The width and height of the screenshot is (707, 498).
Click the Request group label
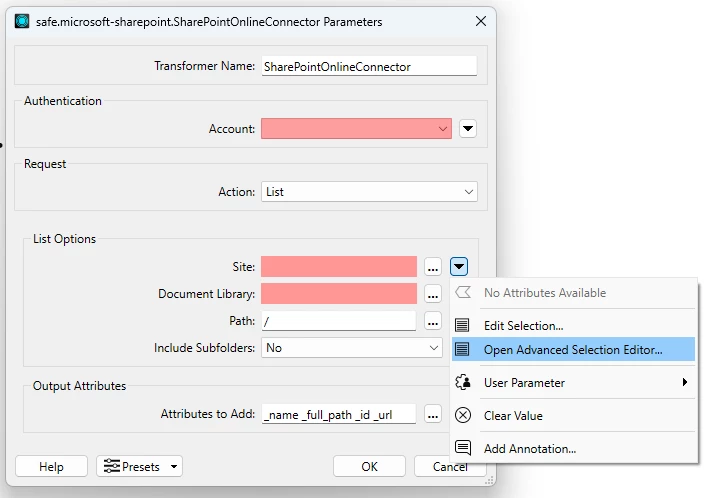click(45, 164)
